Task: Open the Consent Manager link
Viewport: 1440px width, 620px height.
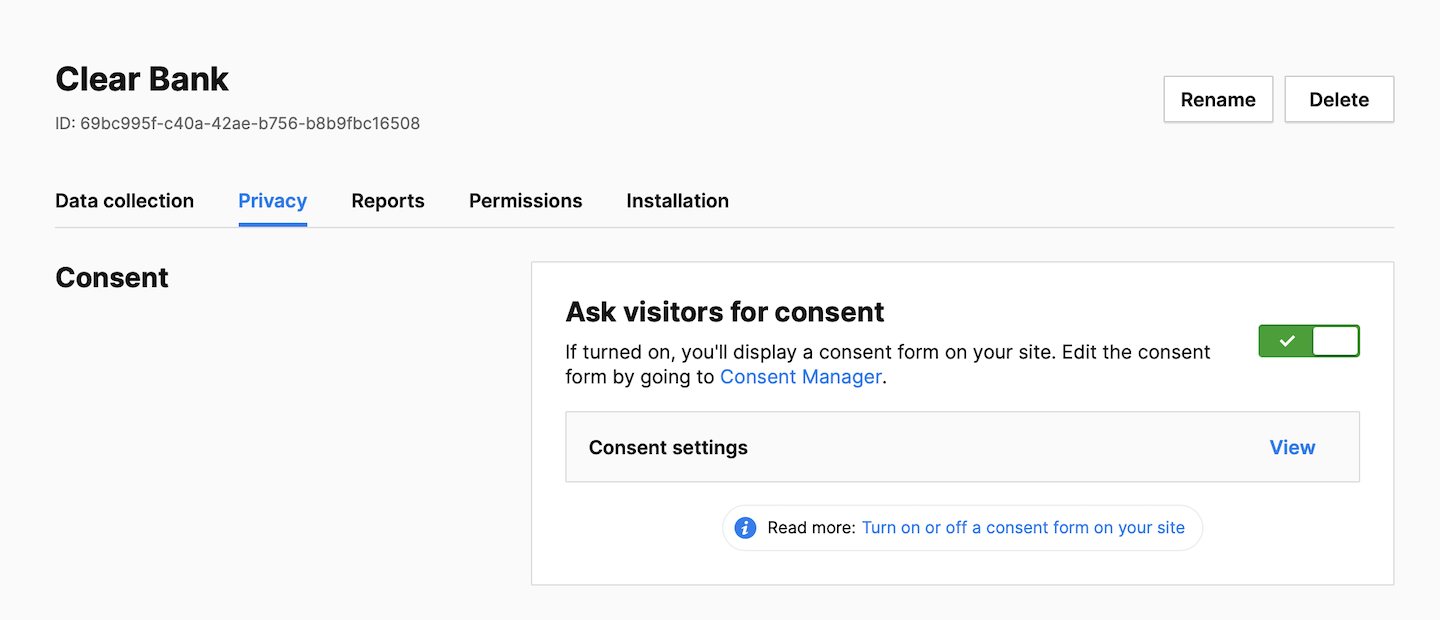Action: [x=801, y=377]
